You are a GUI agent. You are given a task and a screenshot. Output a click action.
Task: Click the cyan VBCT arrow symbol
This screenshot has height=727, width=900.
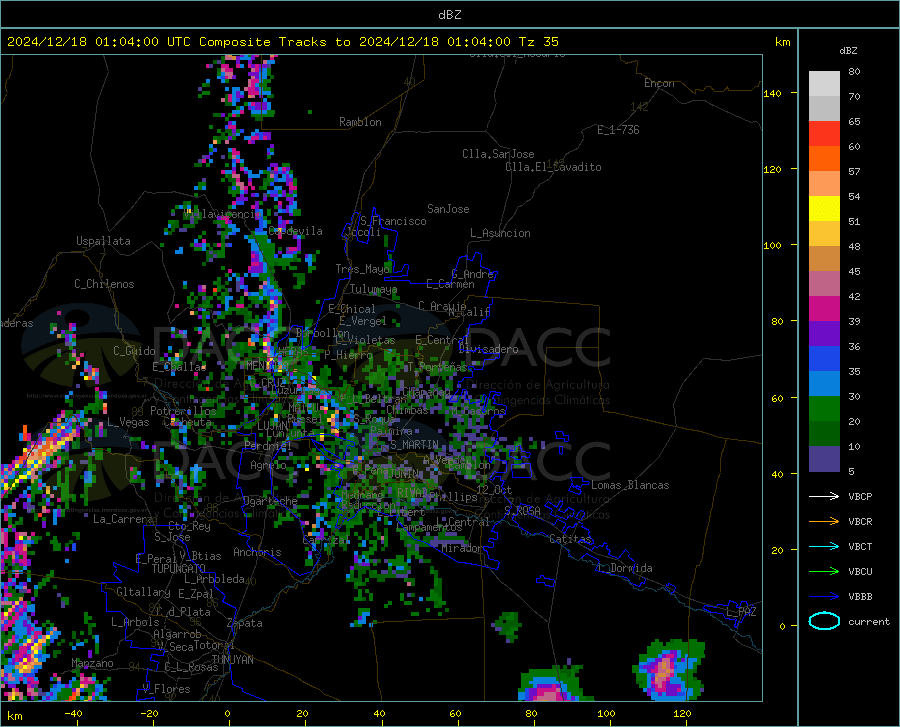tap(824, 546)
